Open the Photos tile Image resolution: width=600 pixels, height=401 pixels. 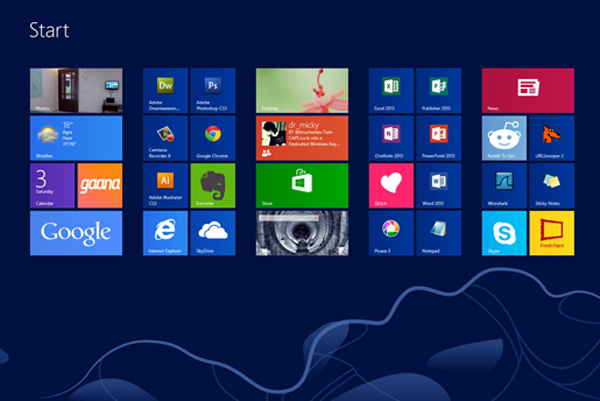[x=76, y=91]
